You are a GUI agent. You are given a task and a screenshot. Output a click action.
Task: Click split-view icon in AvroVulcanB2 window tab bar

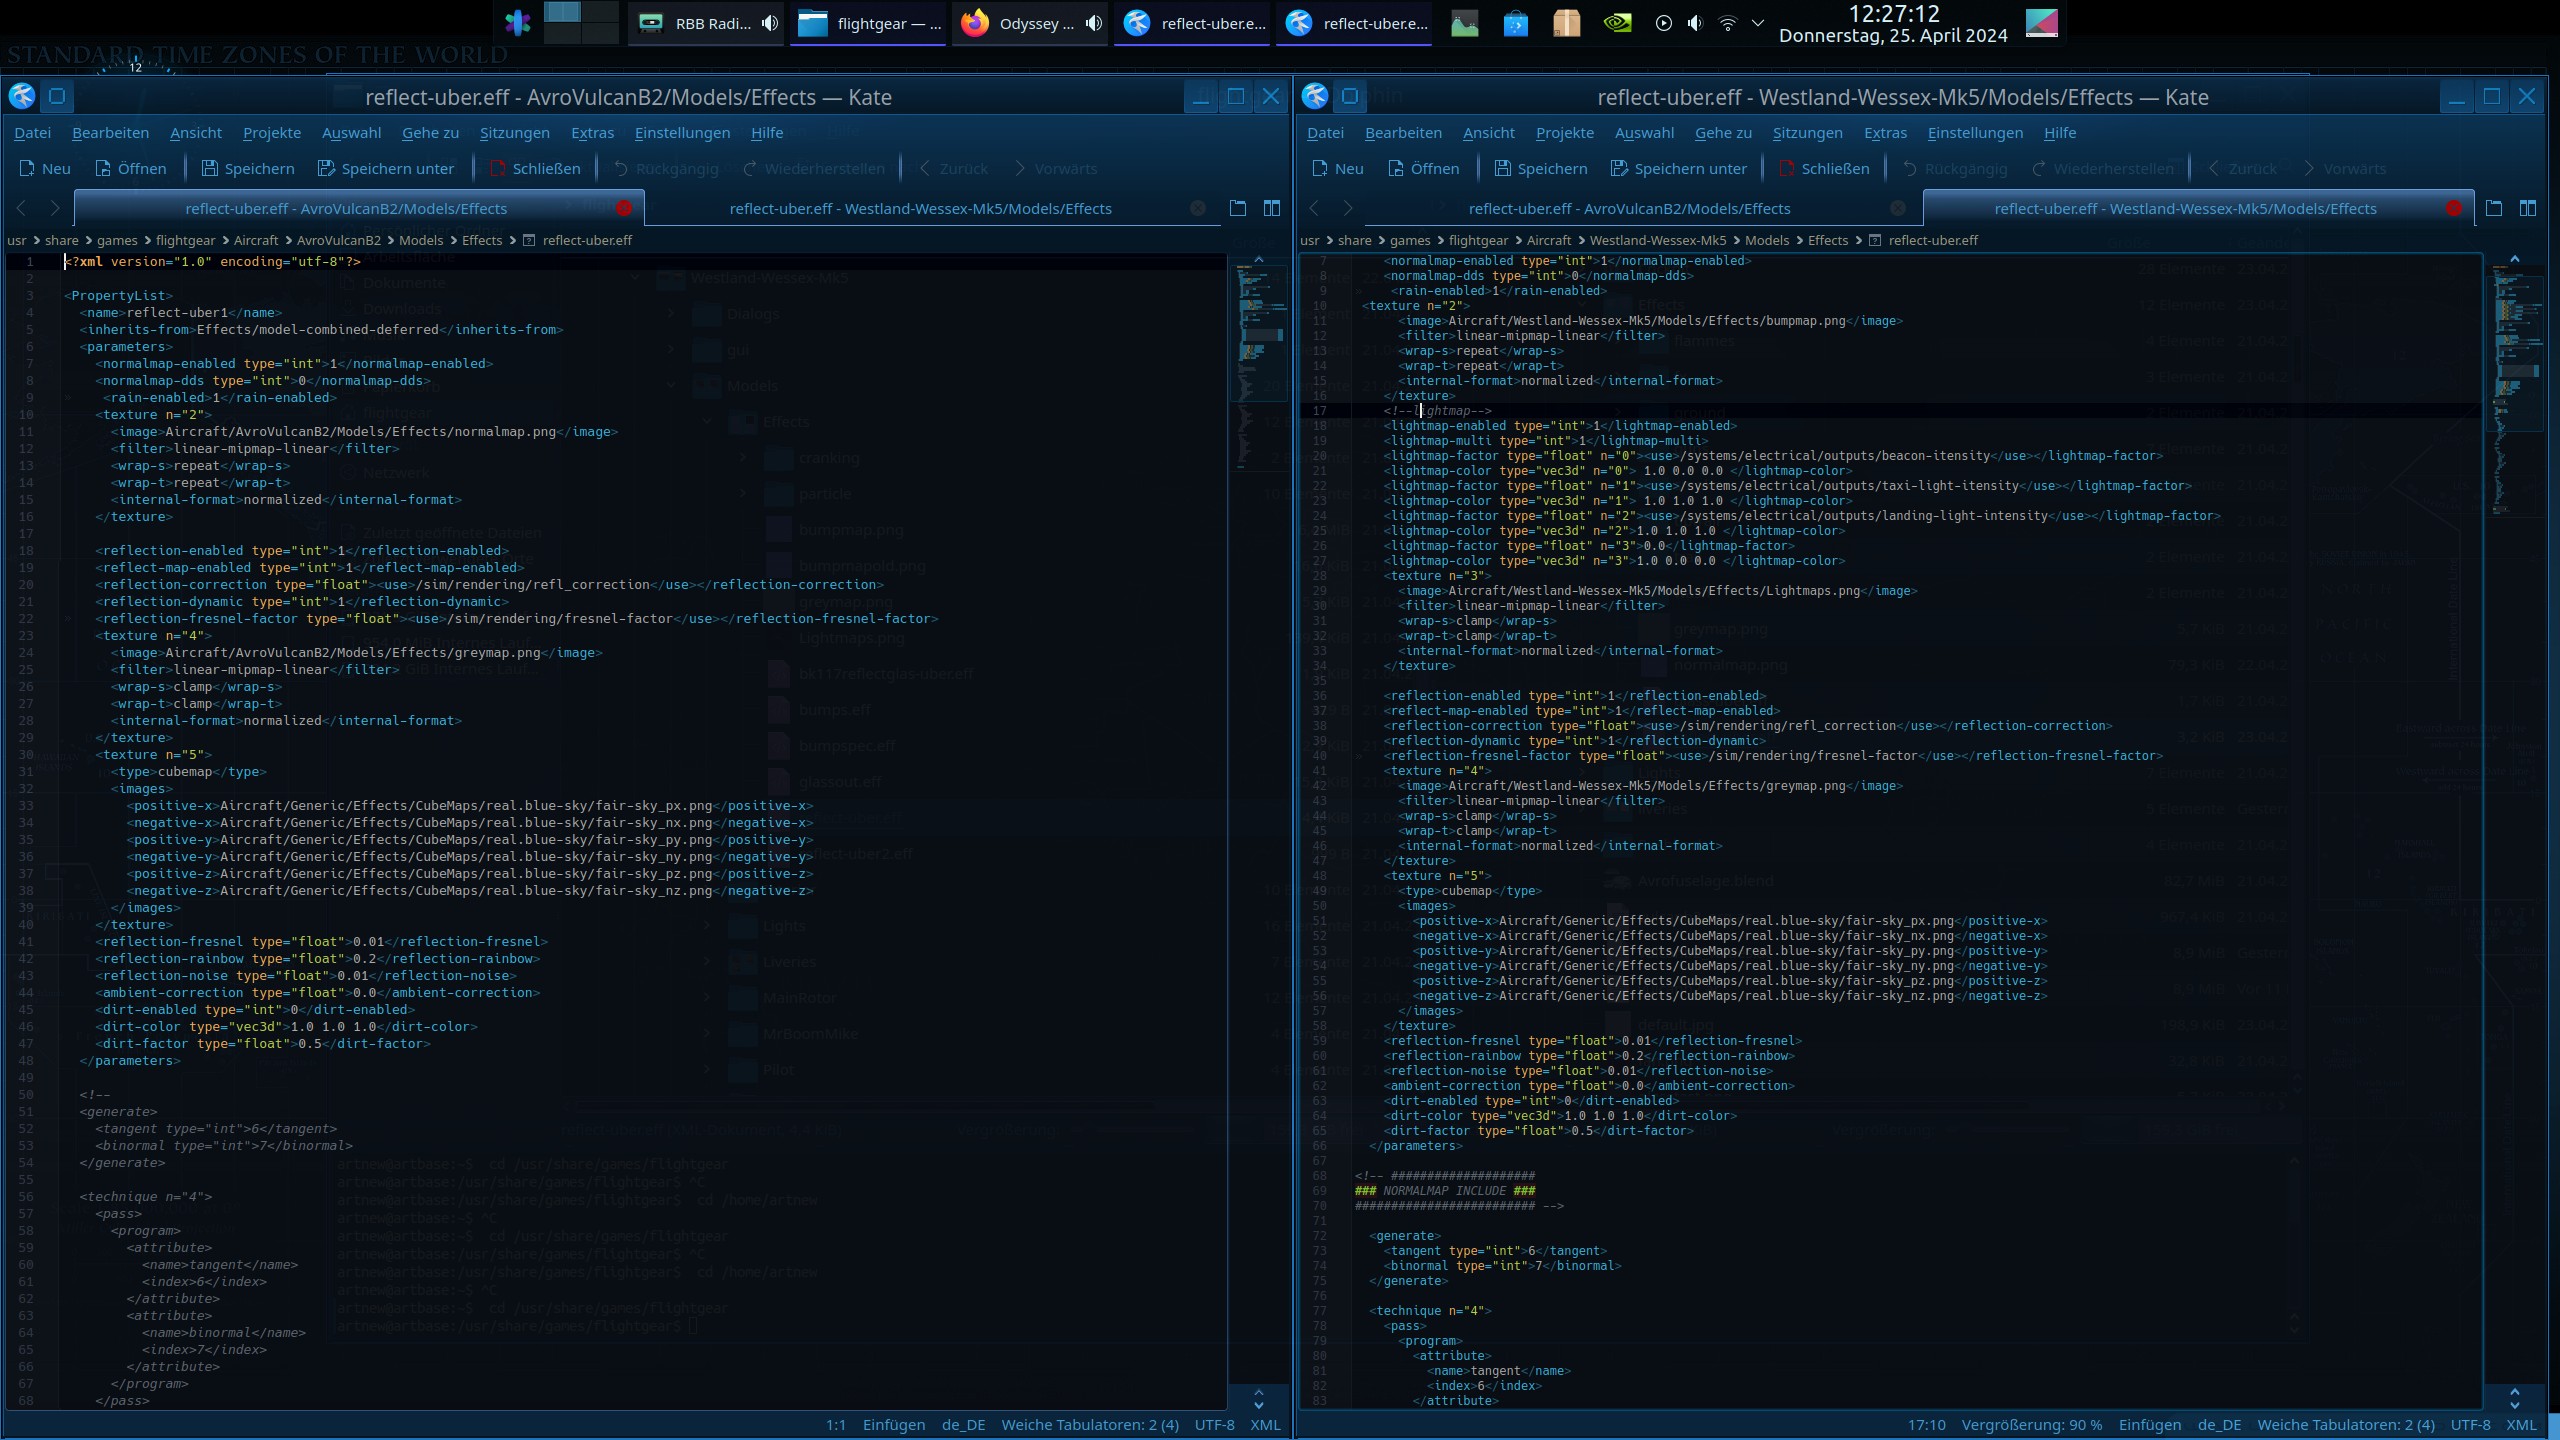[x=1272, y=208]
